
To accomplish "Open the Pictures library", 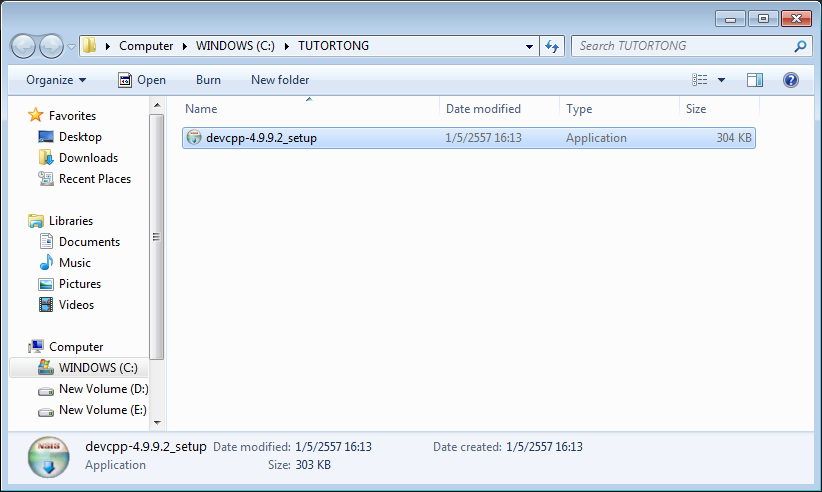I will pyautogui.click(x=80, y=283).
